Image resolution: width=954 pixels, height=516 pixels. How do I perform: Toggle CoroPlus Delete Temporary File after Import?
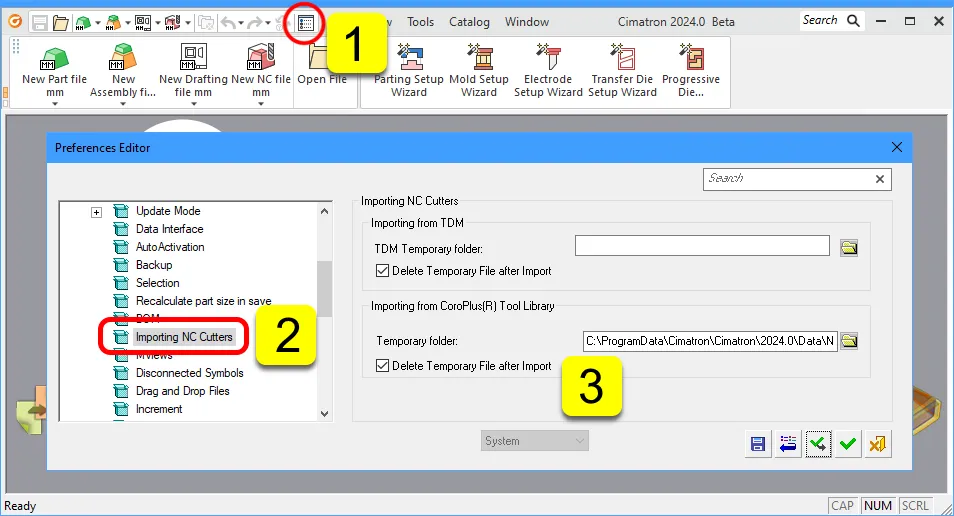click(383, 366)
